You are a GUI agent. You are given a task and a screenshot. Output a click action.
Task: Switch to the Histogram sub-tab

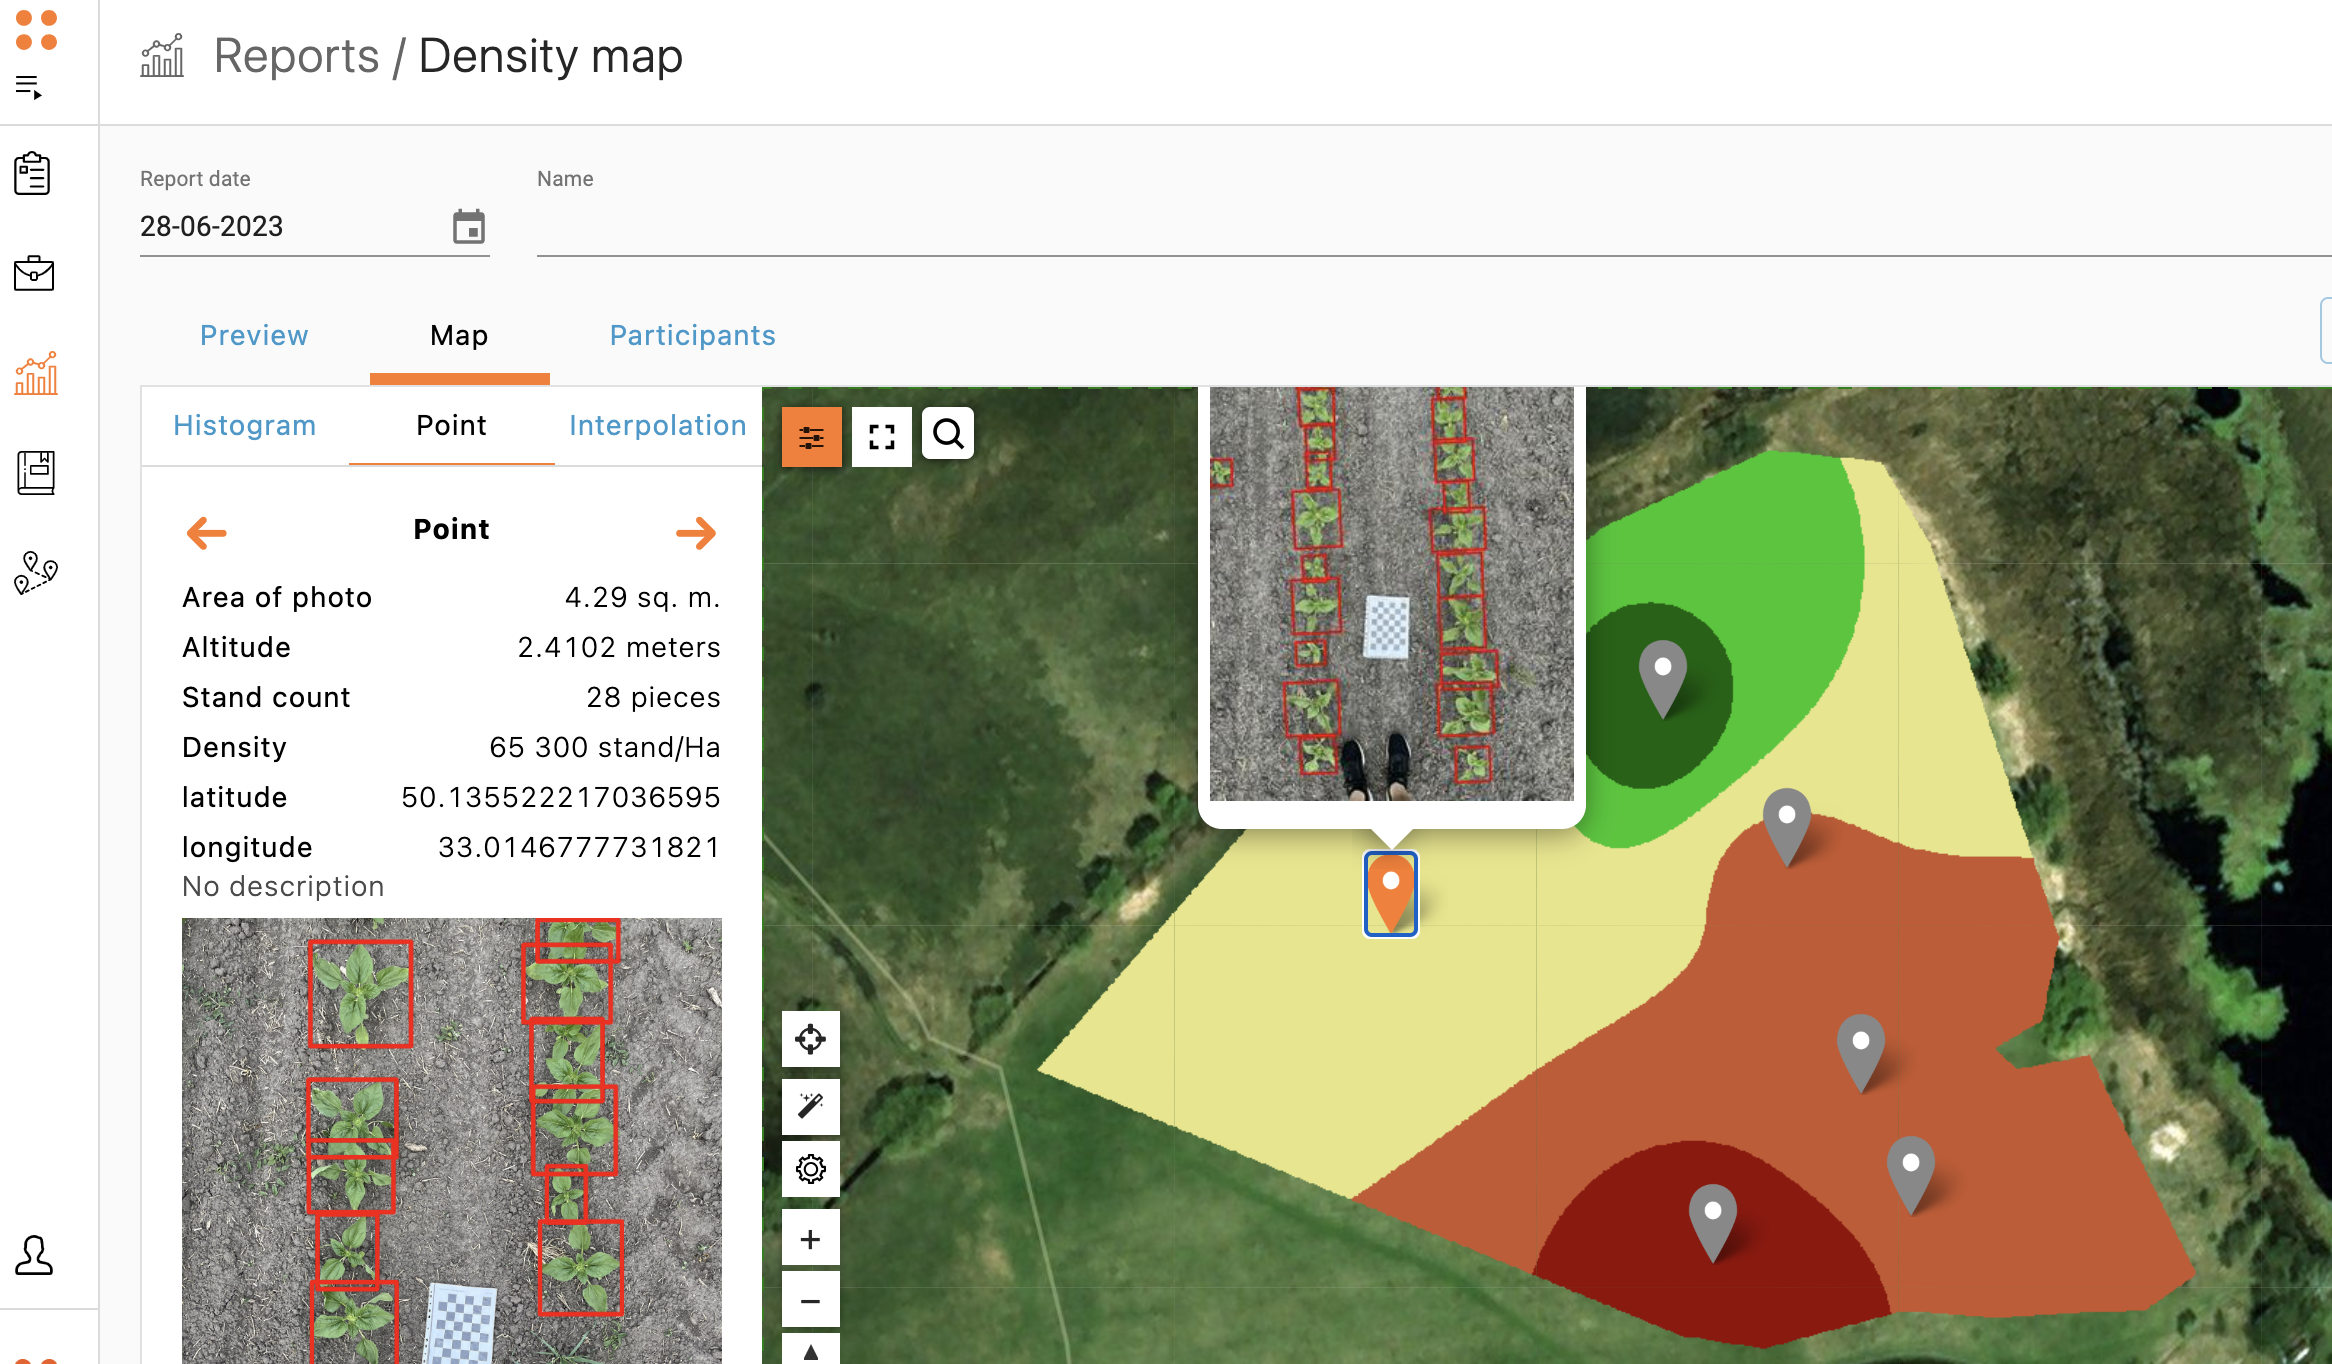tap(244, 425)
